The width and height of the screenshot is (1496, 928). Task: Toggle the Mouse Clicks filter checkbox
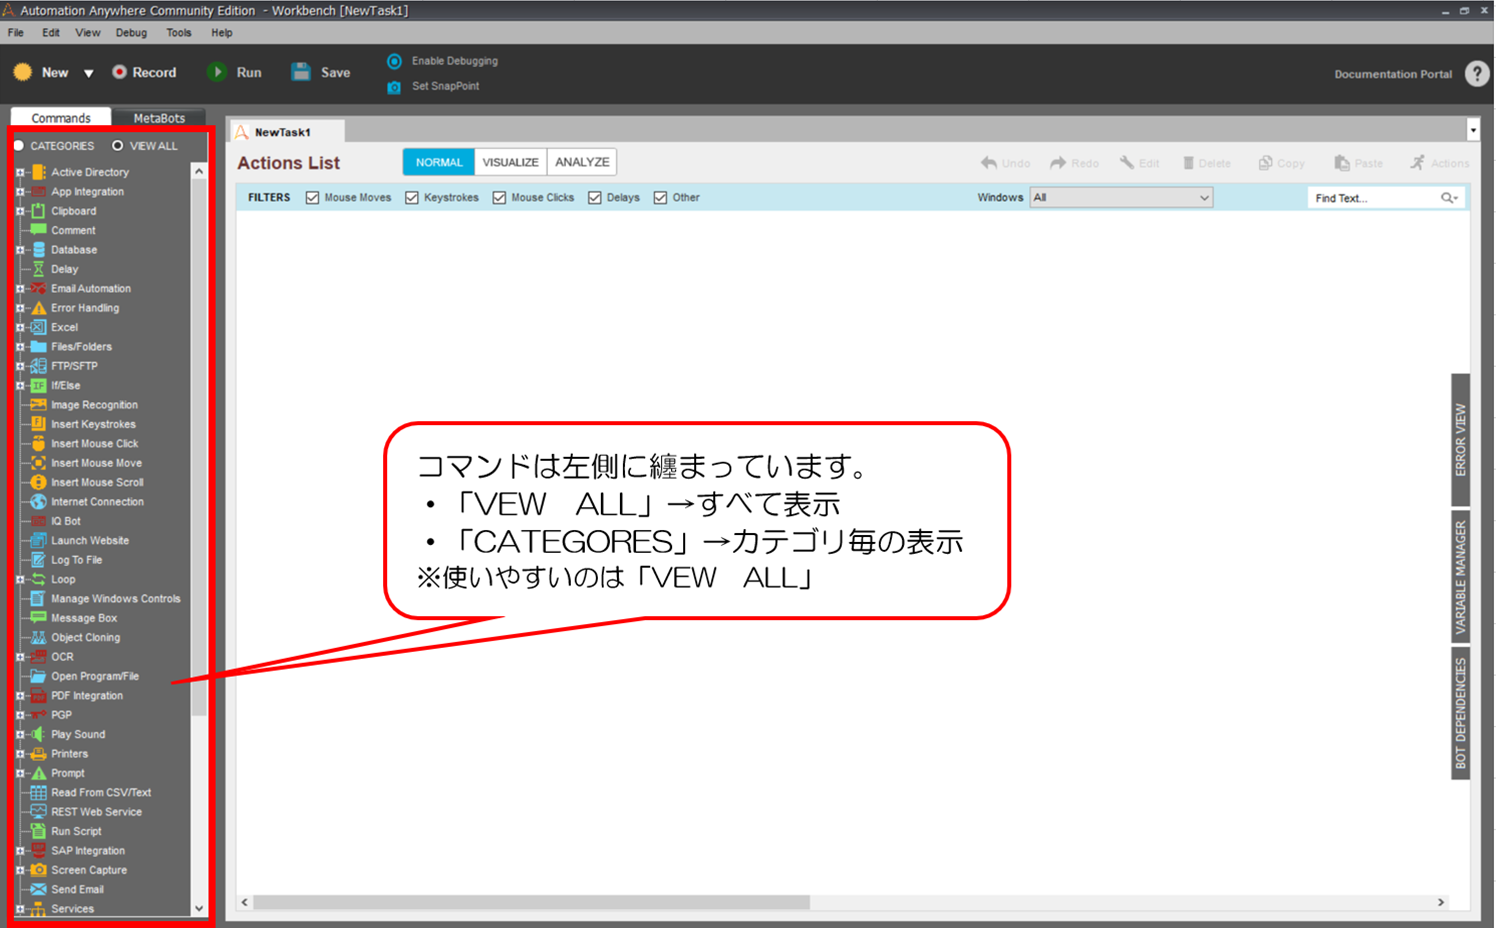pyautogui.click(x=499, y=198)
